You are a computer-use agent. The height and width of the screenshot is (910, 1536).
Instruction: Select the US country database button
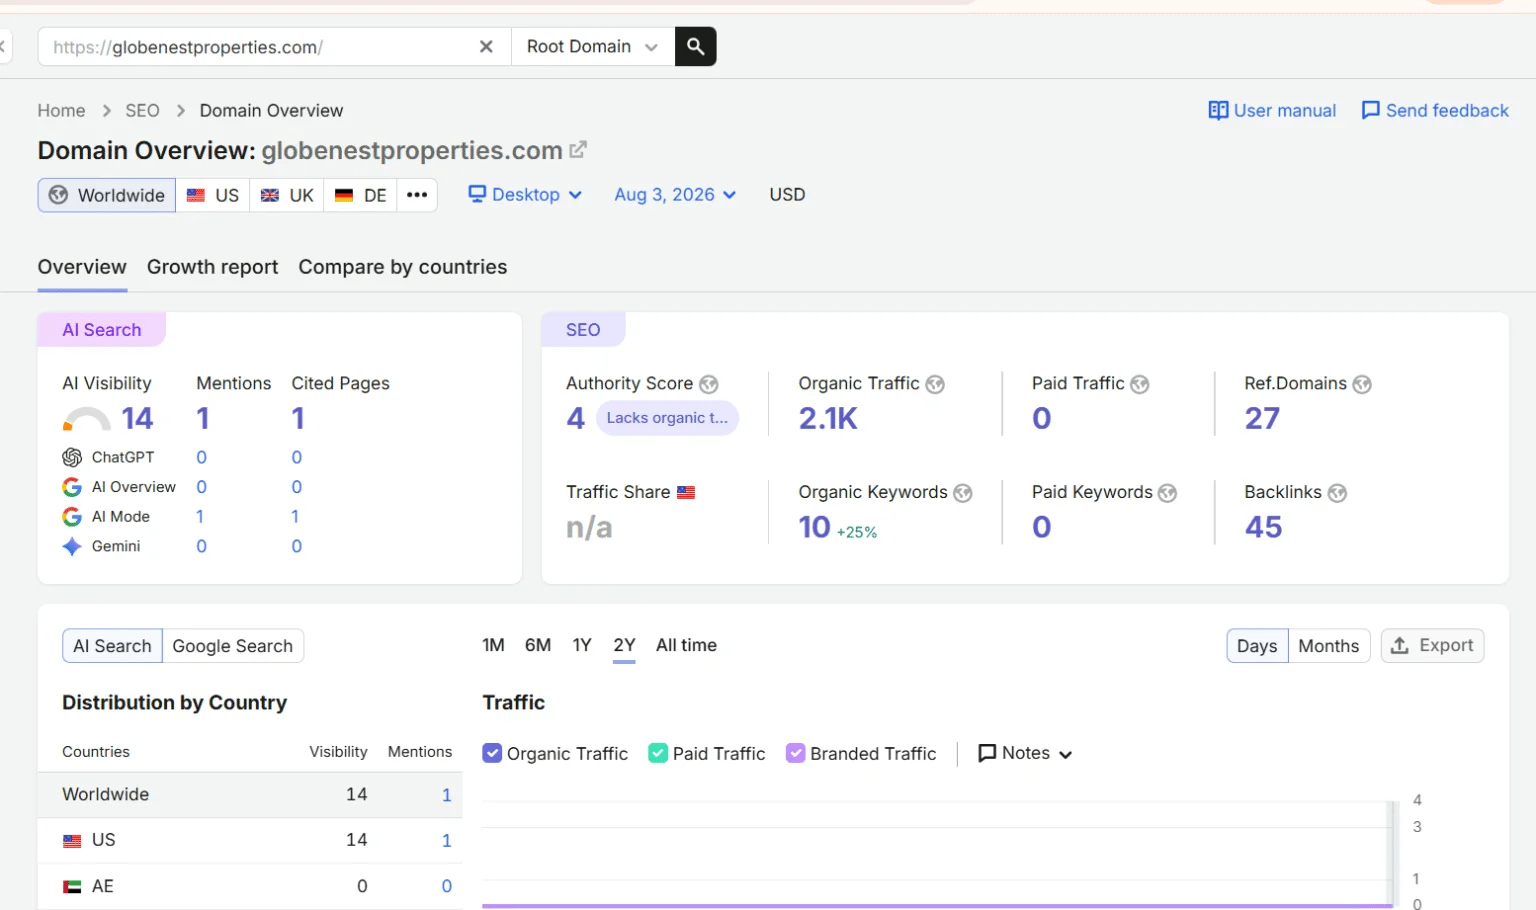pos(213,195)
